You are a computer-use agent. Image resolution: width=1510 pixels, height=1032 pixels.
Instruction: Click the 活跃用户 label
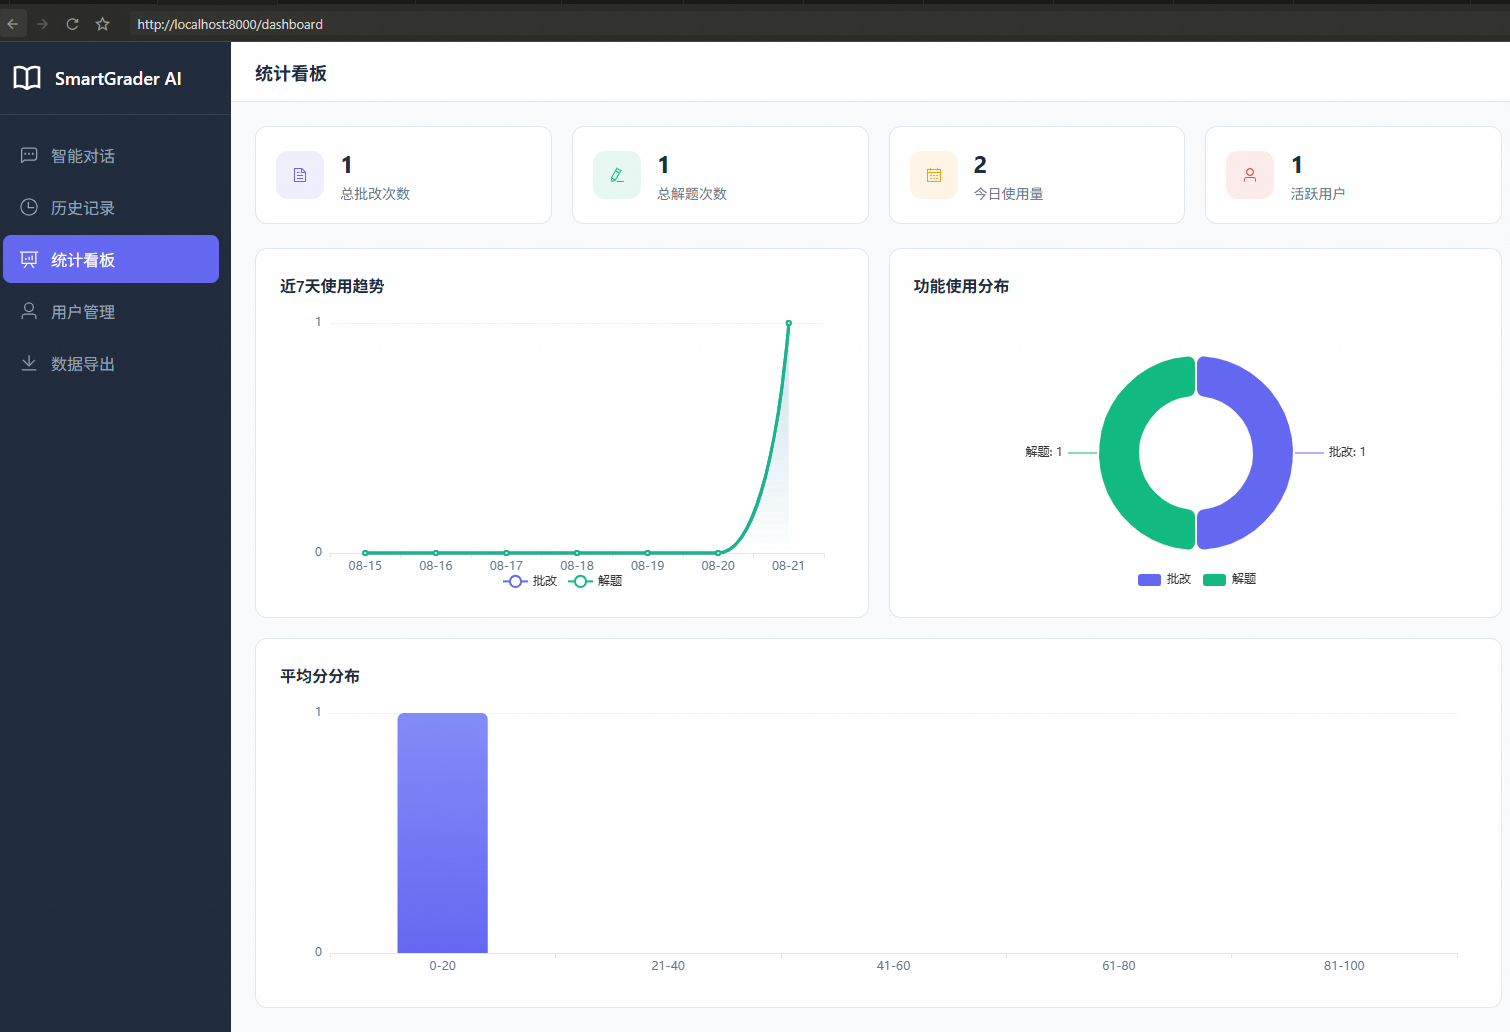1318,194
